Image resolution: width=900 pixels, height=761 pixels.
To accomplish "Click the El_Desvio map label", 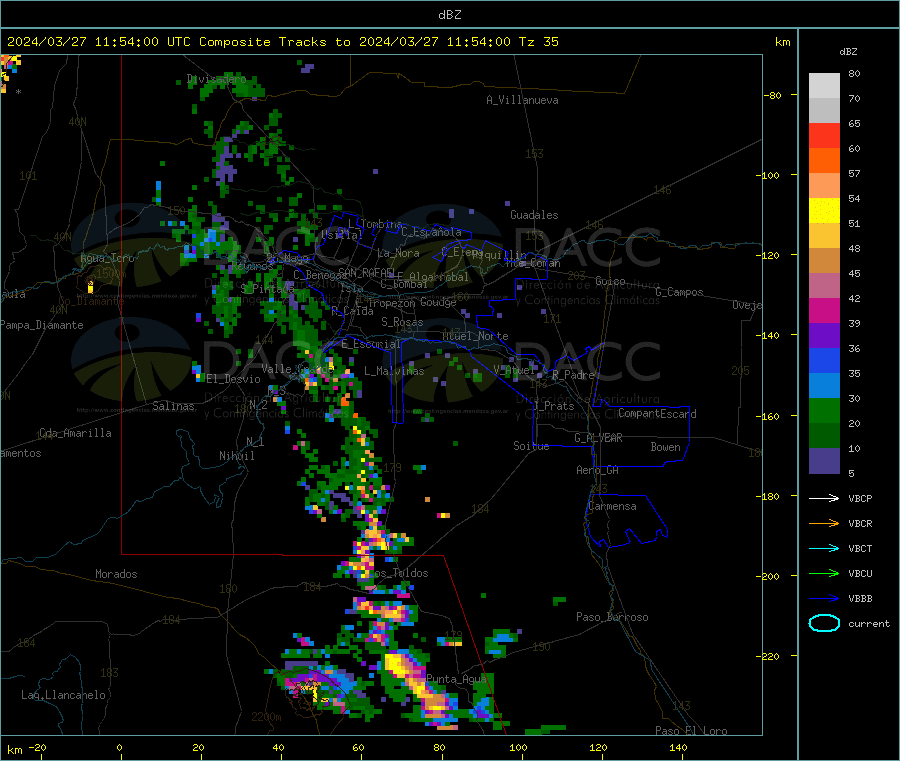I will [x=234, y=379].
